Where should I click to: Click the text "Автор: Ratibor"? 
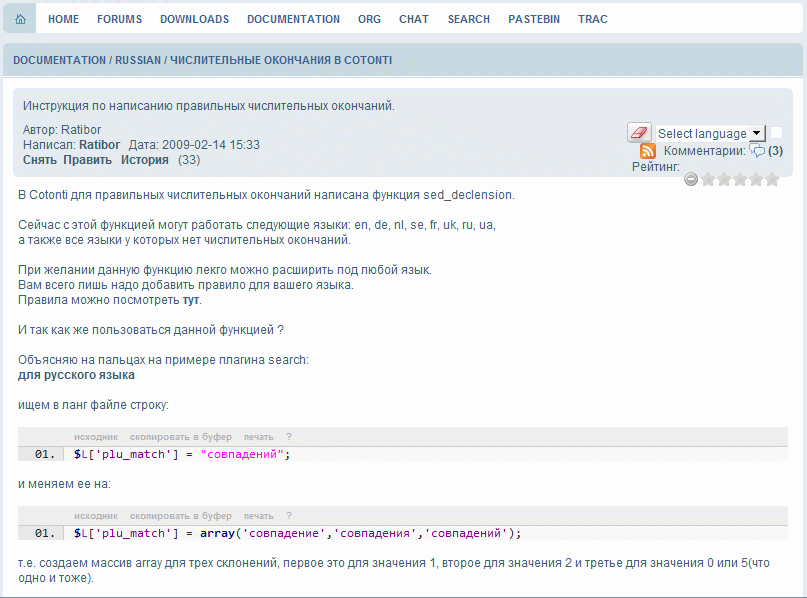62,130
